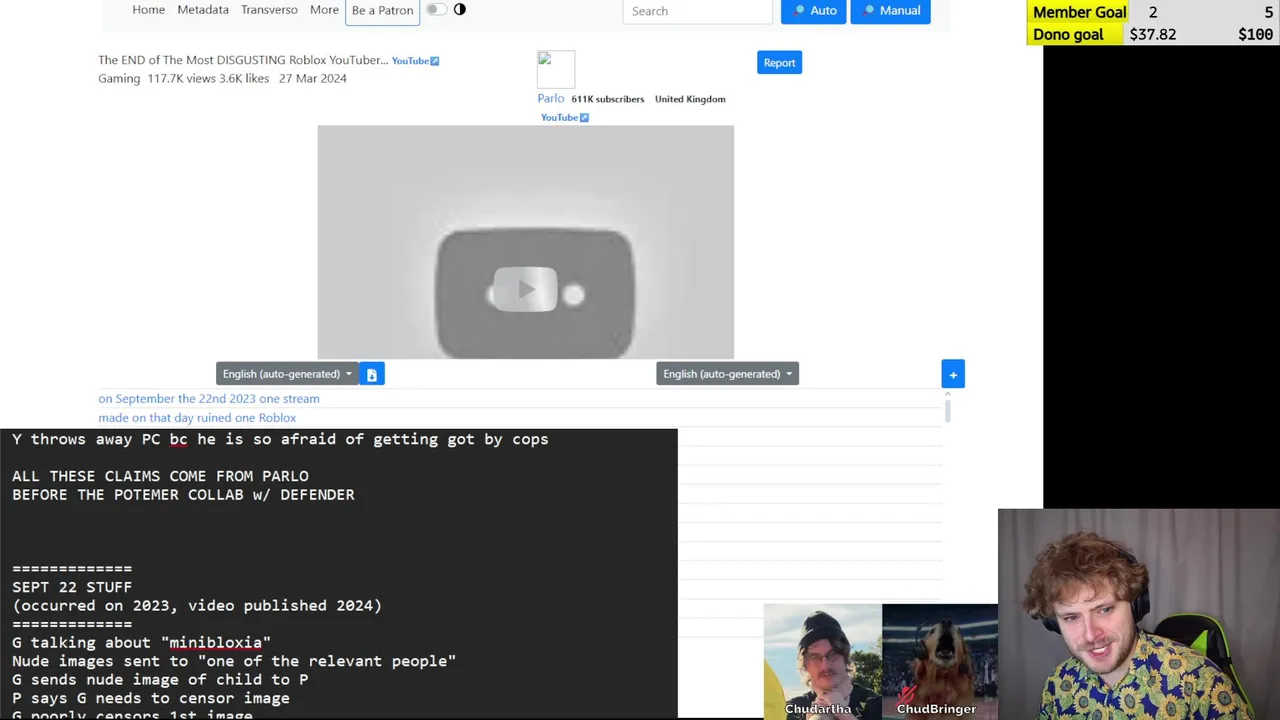The width and height of the screenshot is (1280, 720).
Task: Click the blue plus button
Action: tap(953, 374)
